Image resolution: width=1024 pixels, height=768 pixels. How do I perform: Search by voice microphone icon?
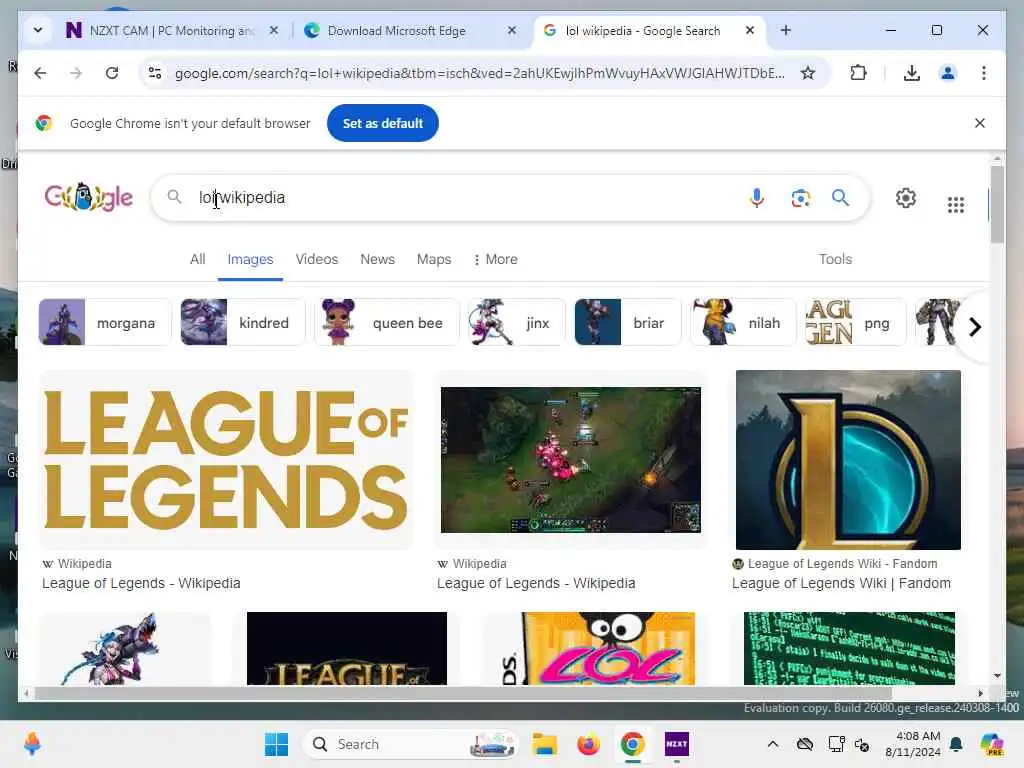757,197
